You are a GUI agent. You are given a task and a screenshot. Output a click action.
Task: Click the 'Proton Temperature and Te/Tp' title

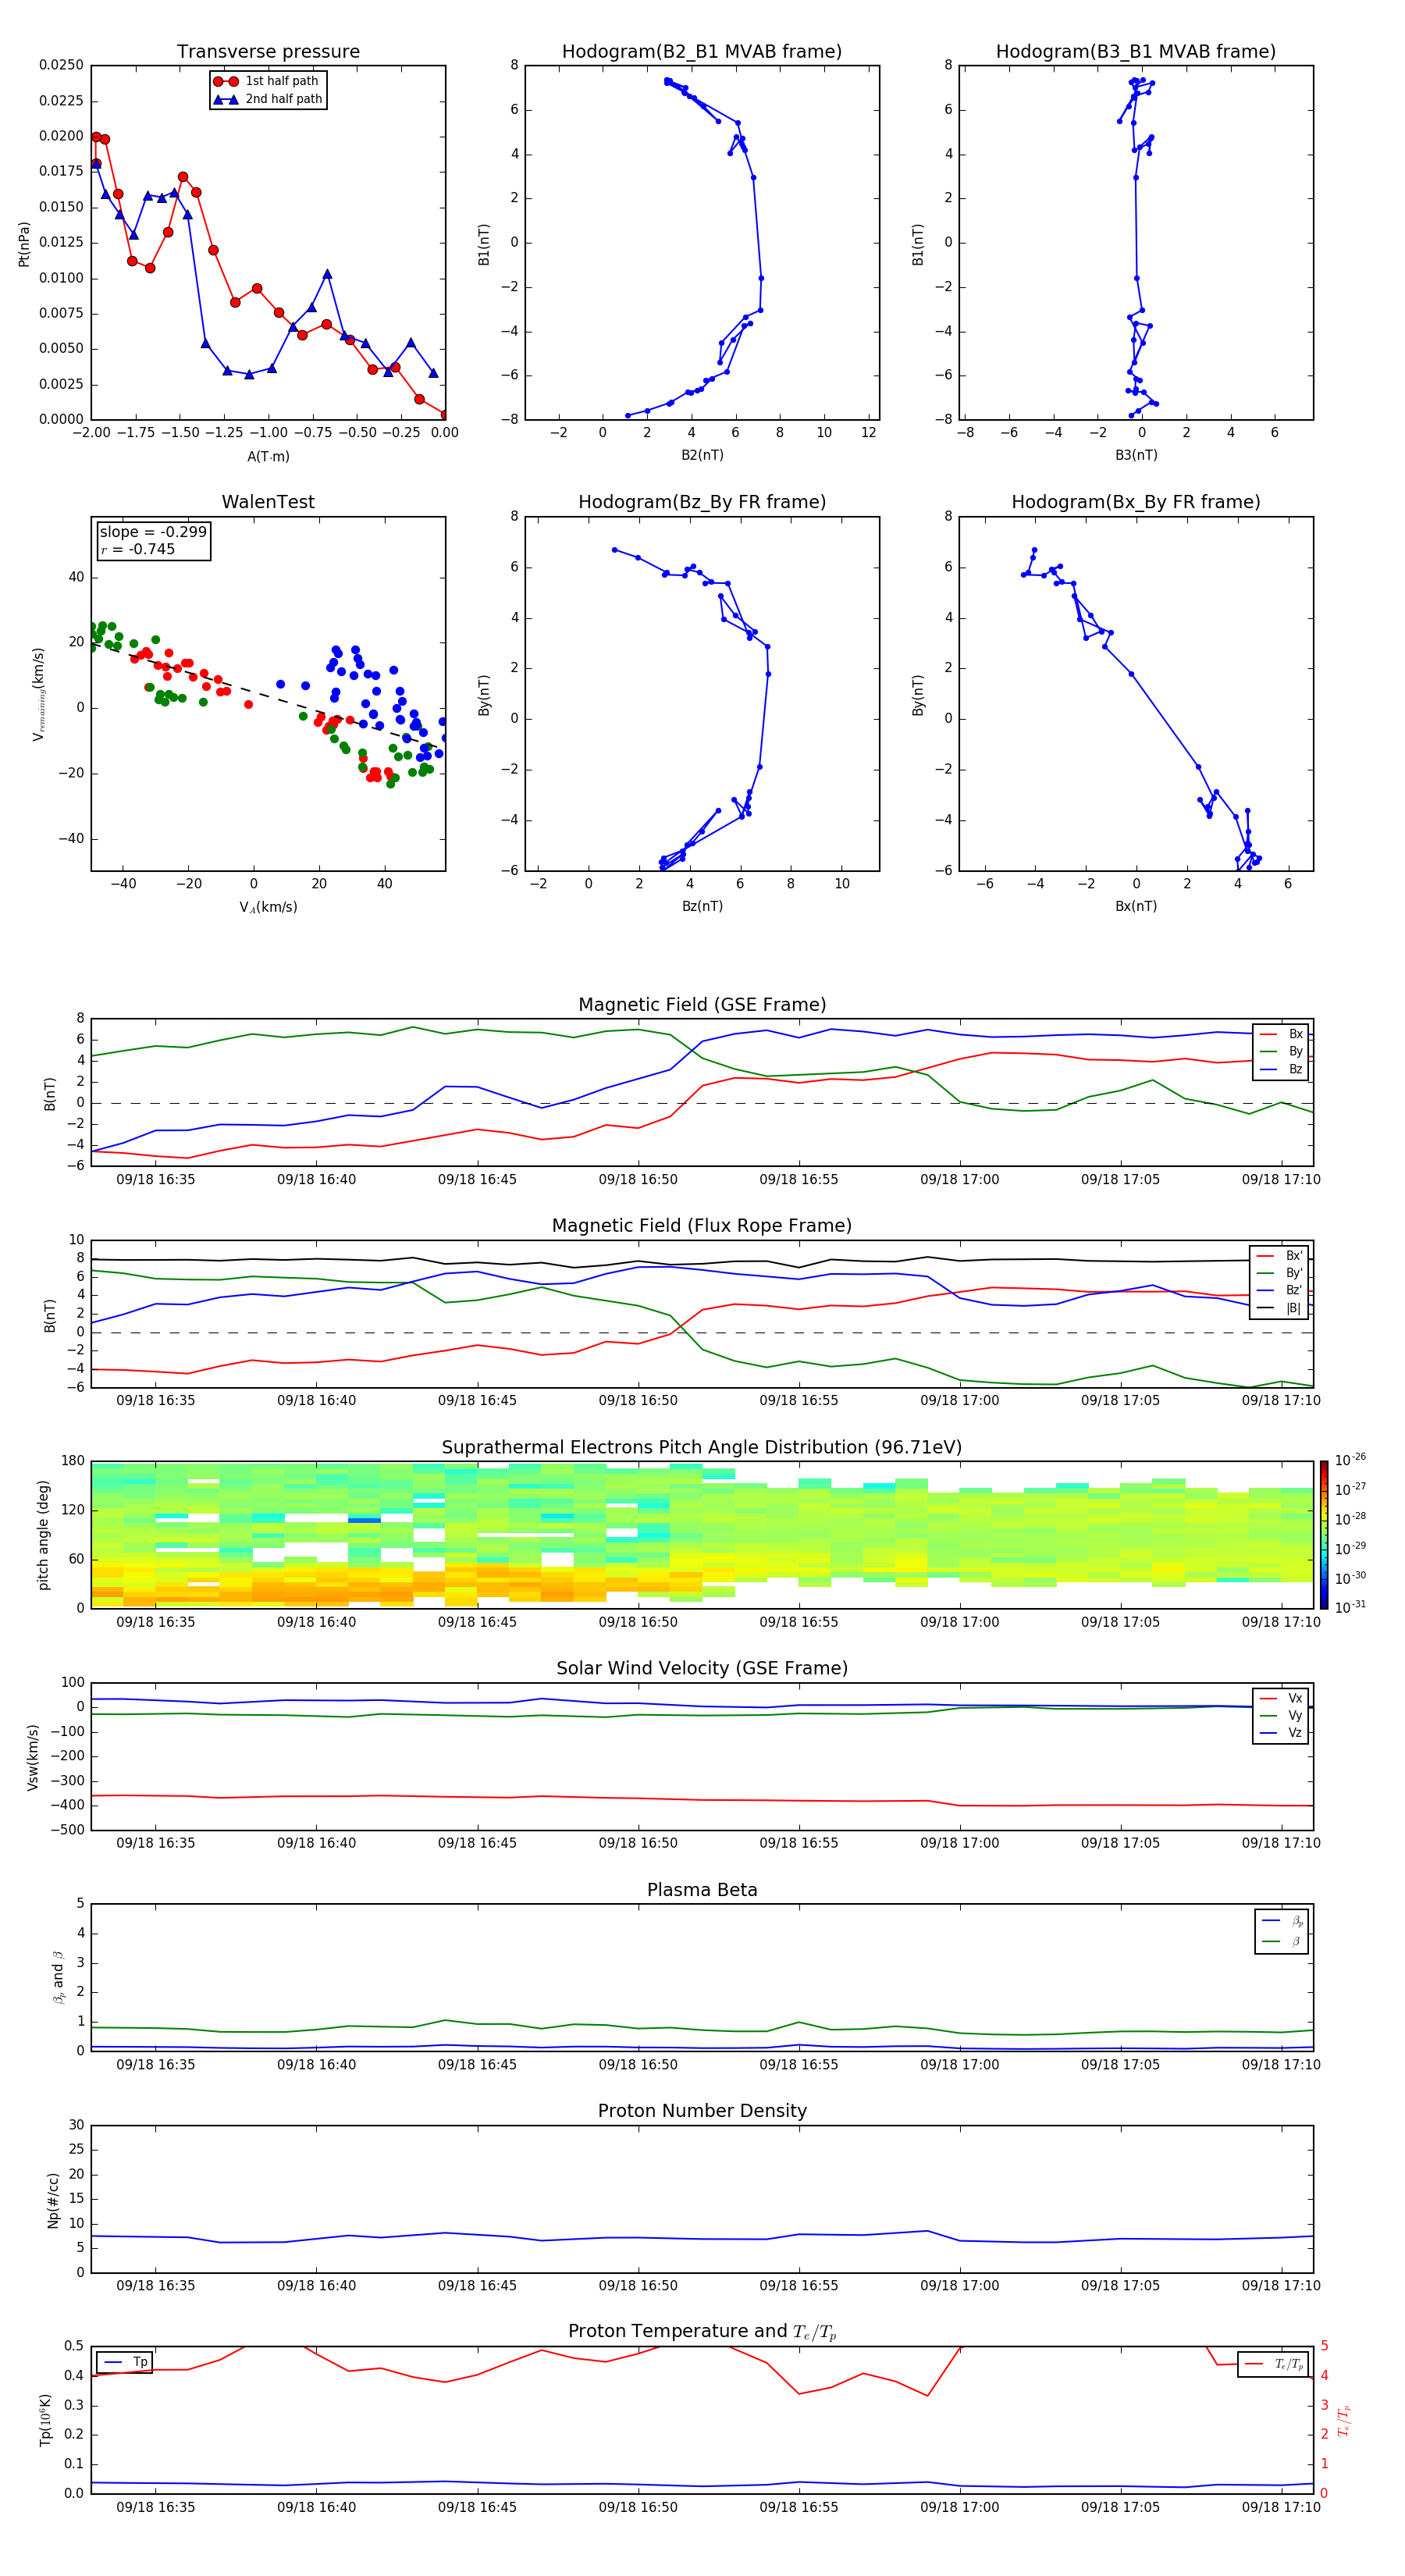click(x=702, y=2332)
